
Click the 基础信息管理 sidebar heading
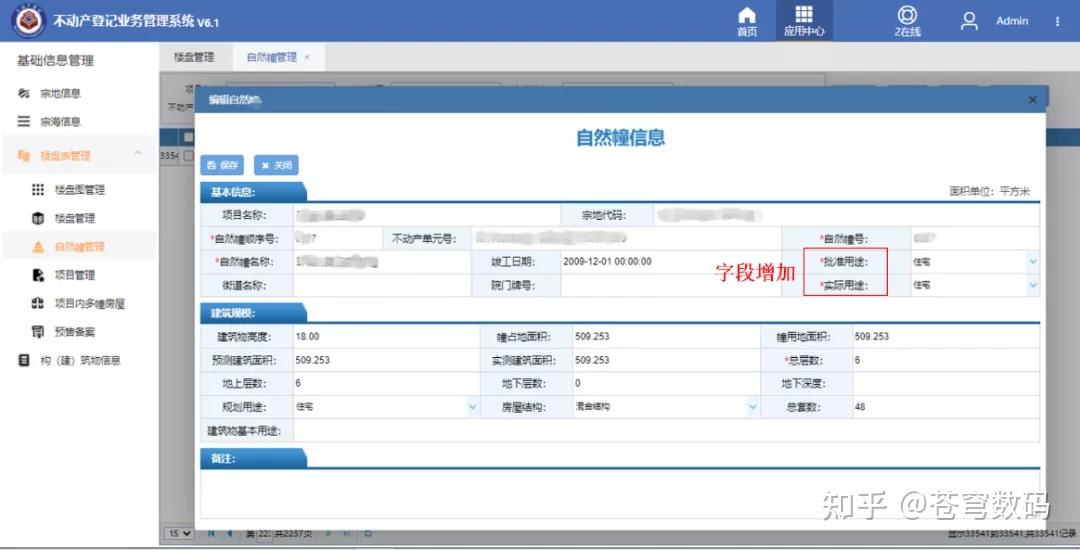pyautogui.click(x=55, y=61)
